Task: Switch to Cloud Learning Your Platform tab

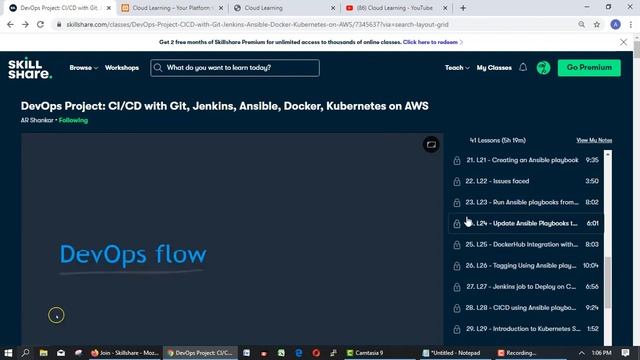Action: coord(171,8)
